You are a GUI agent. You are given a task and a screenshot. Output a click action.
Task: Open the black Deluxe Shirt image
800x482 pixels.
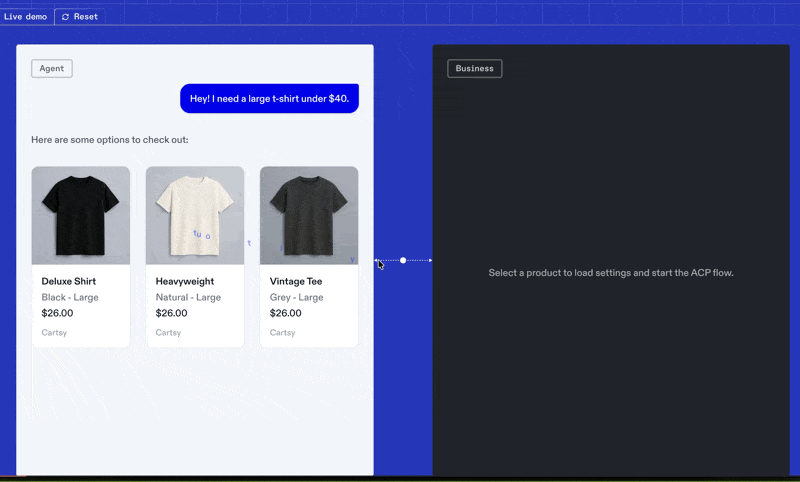(81, 215)
